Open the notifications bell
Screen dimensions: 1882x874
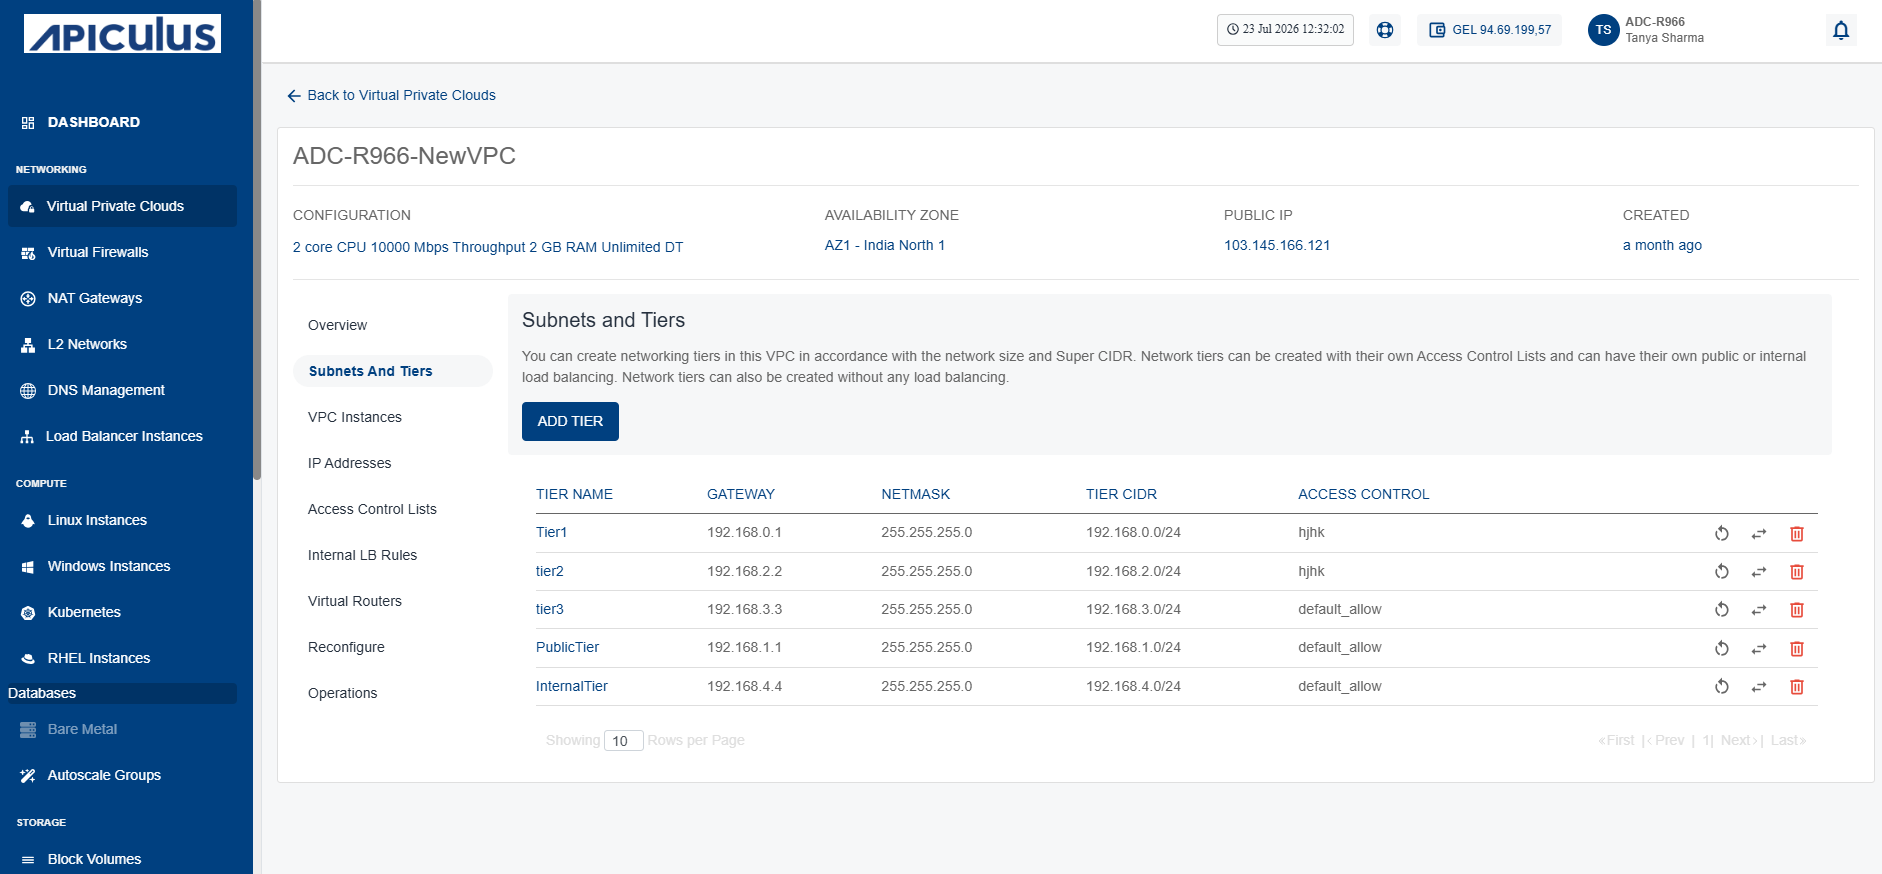tap(1841, 30)
